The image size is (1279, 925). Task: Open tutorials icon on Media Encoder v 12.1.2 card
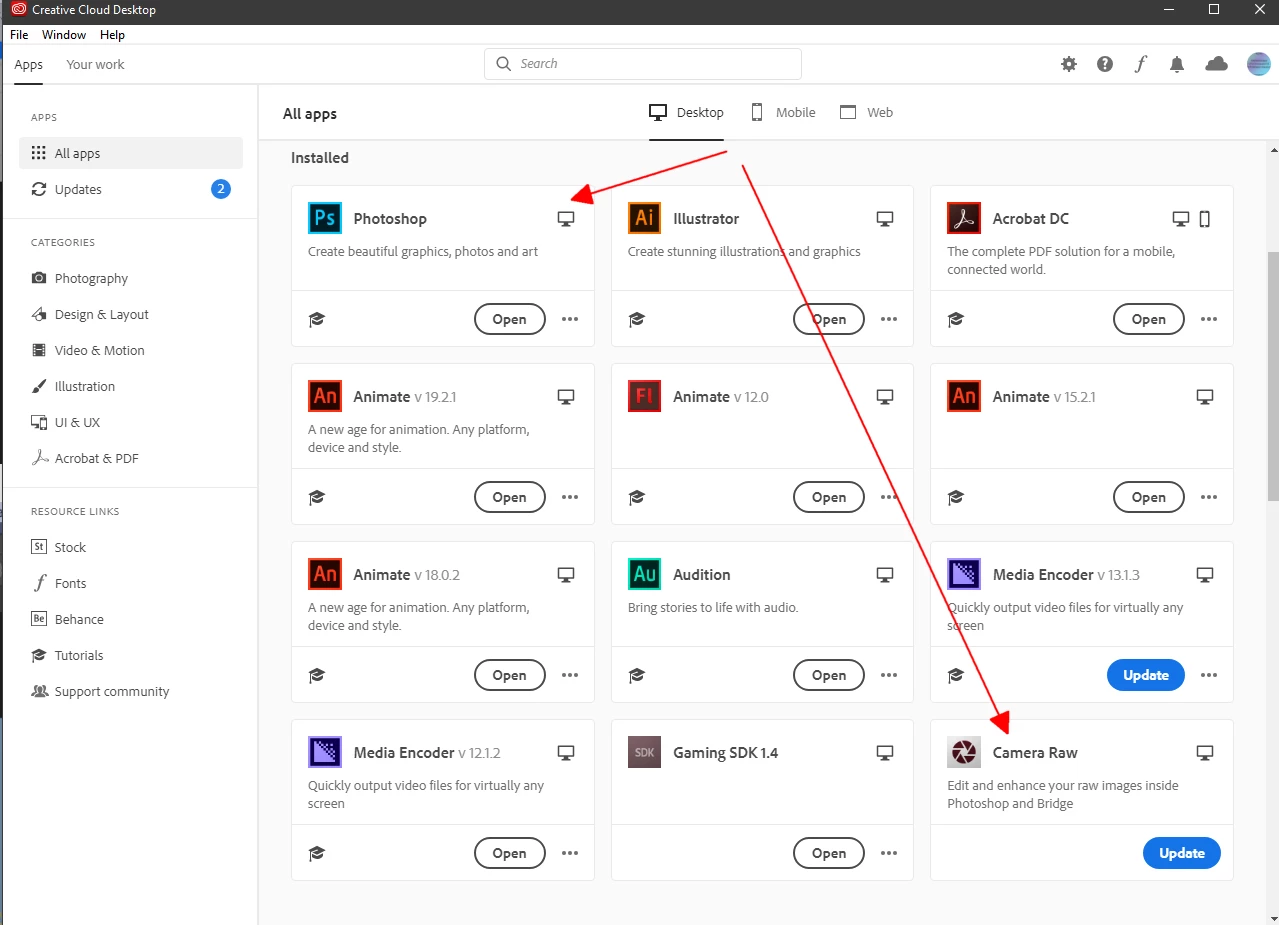click(317, 853)
